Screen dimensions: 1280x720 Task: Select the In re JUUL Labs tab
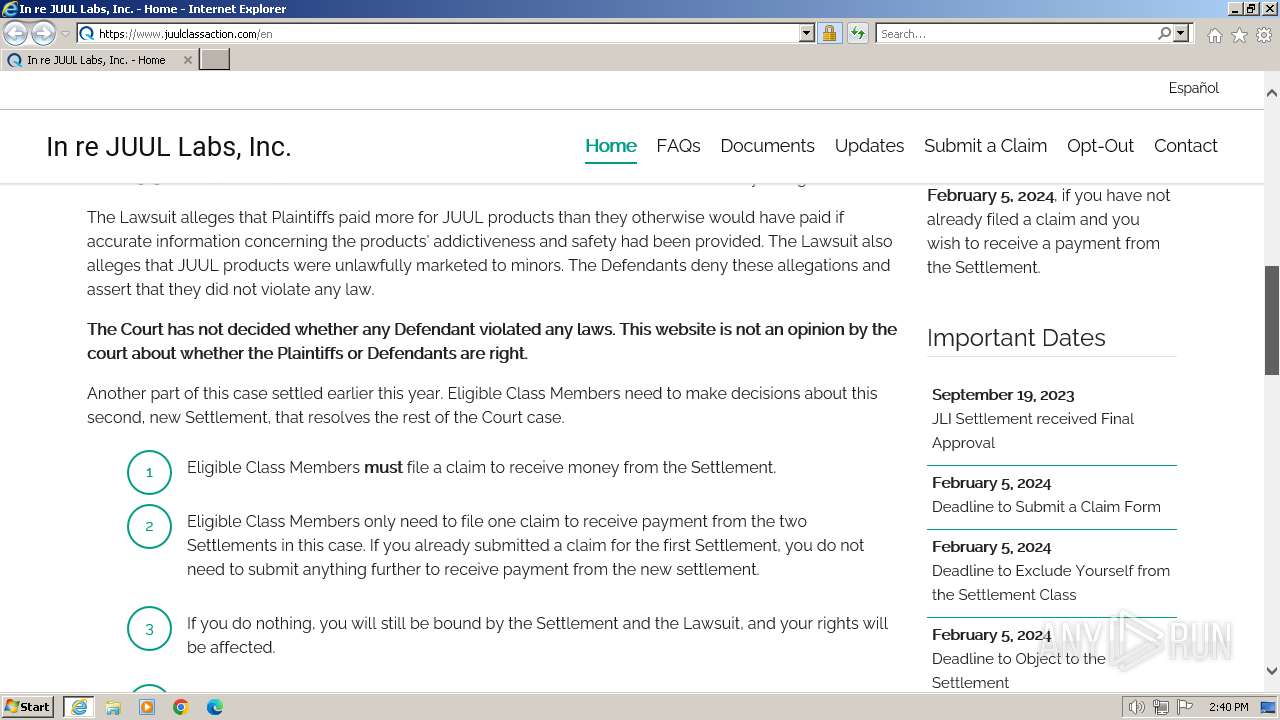99,60
